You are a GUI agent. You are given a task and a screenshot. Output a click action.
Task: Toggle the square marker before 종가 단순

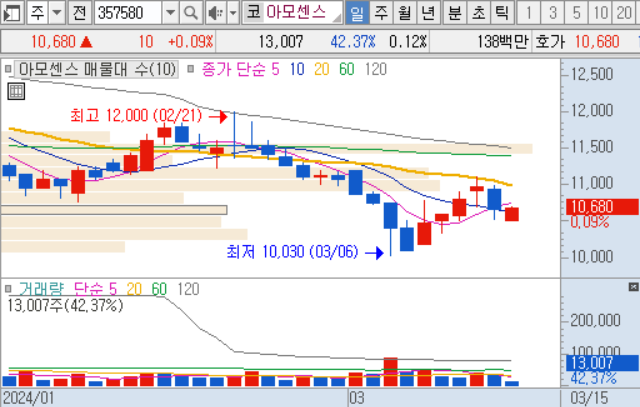tap(190, 69)
